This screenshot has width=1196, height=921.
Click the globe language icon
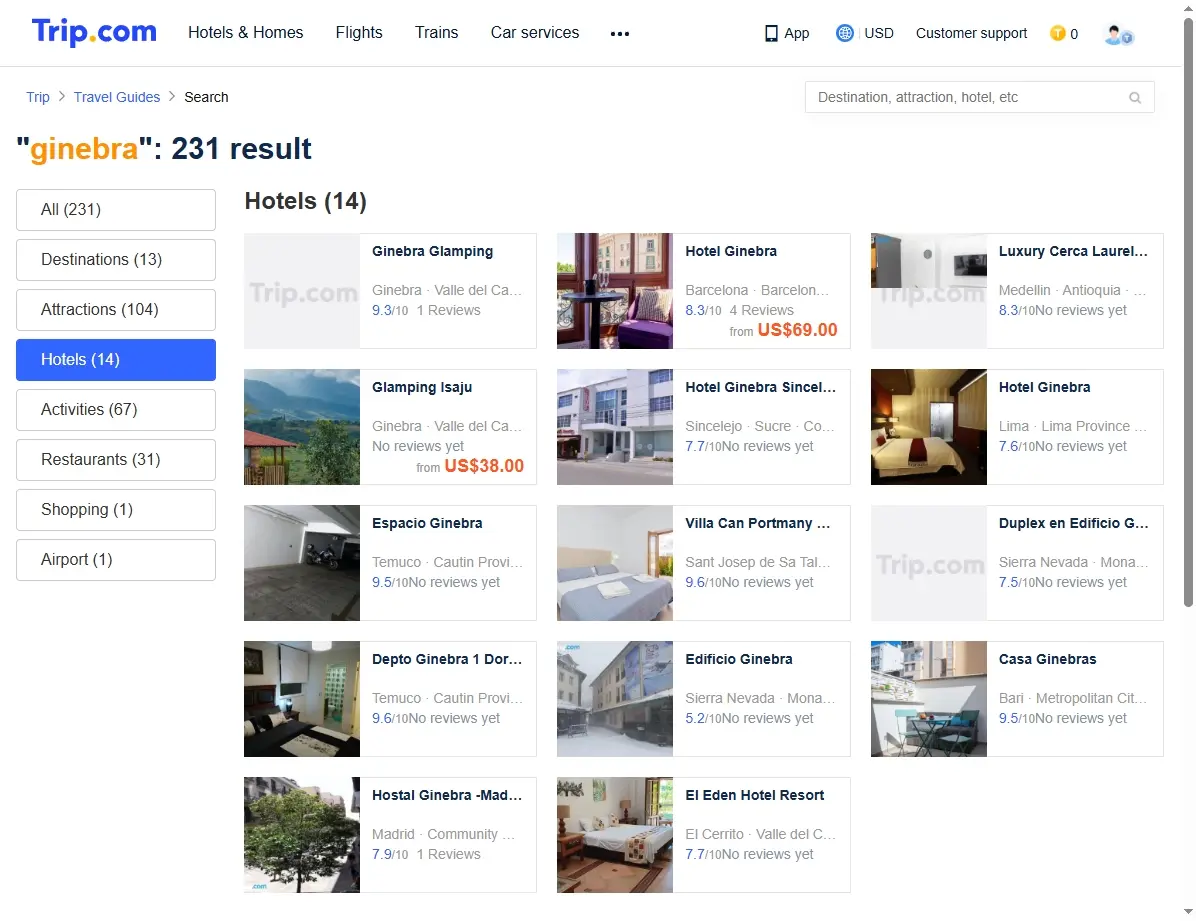coord(844,33)
